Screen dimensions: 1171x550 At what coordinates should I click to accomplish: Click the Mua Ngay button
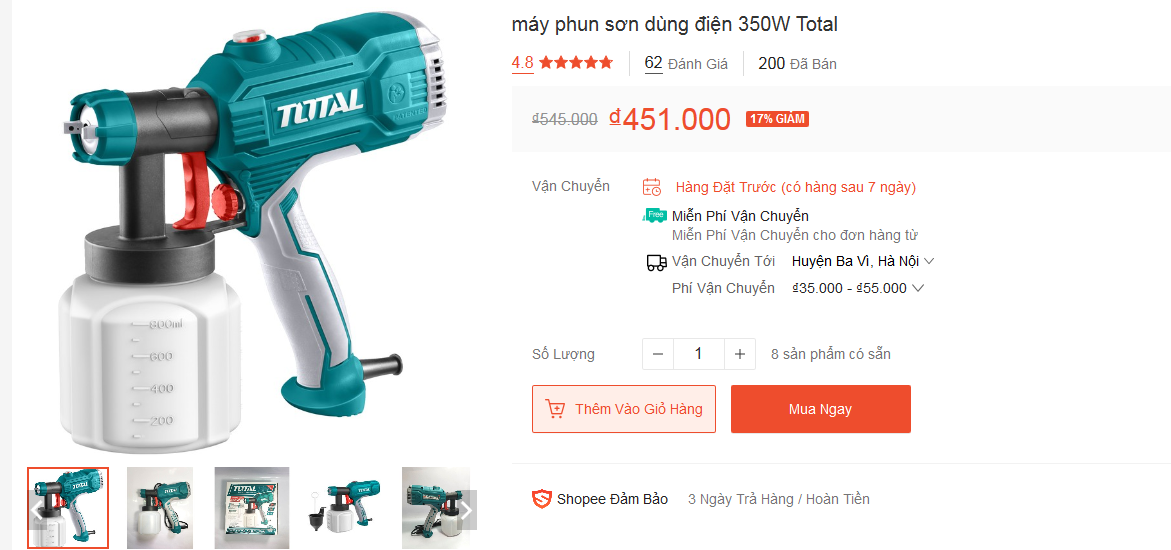point(821,409)
